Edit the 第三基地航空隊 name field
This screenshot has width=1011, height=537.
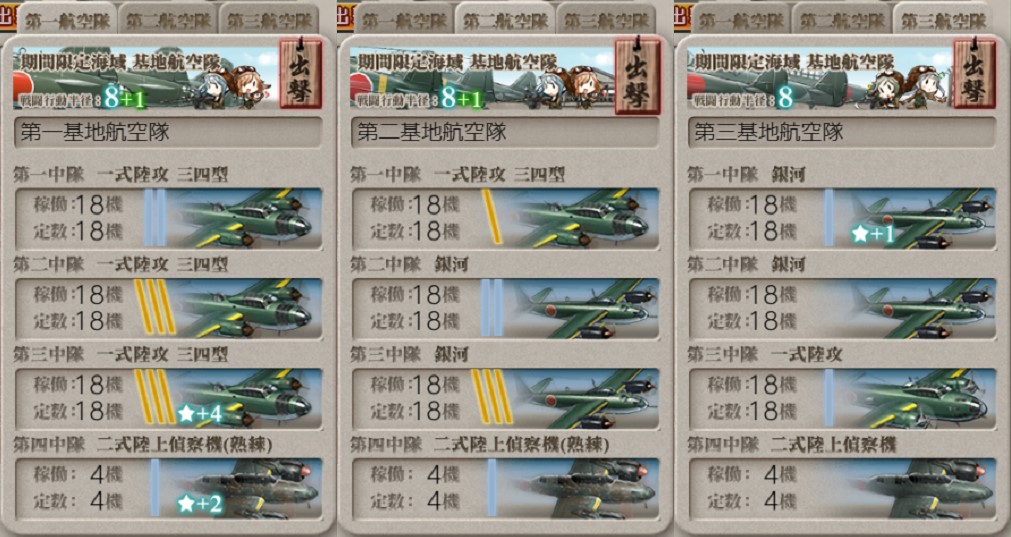(843, 133)
